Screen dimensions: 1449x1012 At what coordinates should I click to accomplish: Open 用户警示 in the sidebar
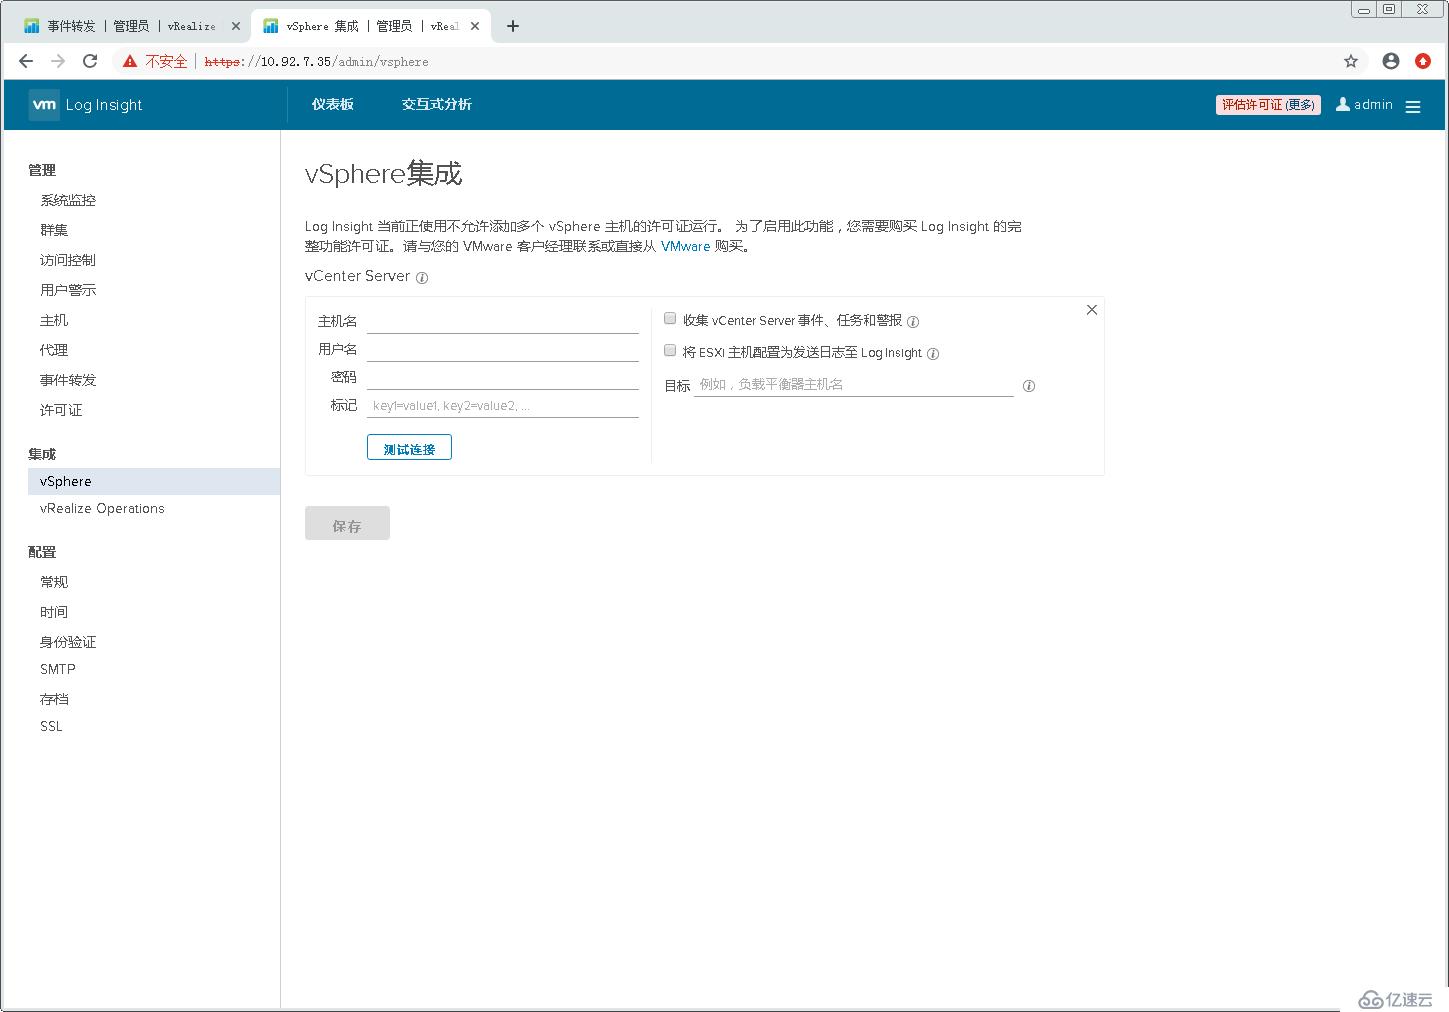click(x=68, y=290)
